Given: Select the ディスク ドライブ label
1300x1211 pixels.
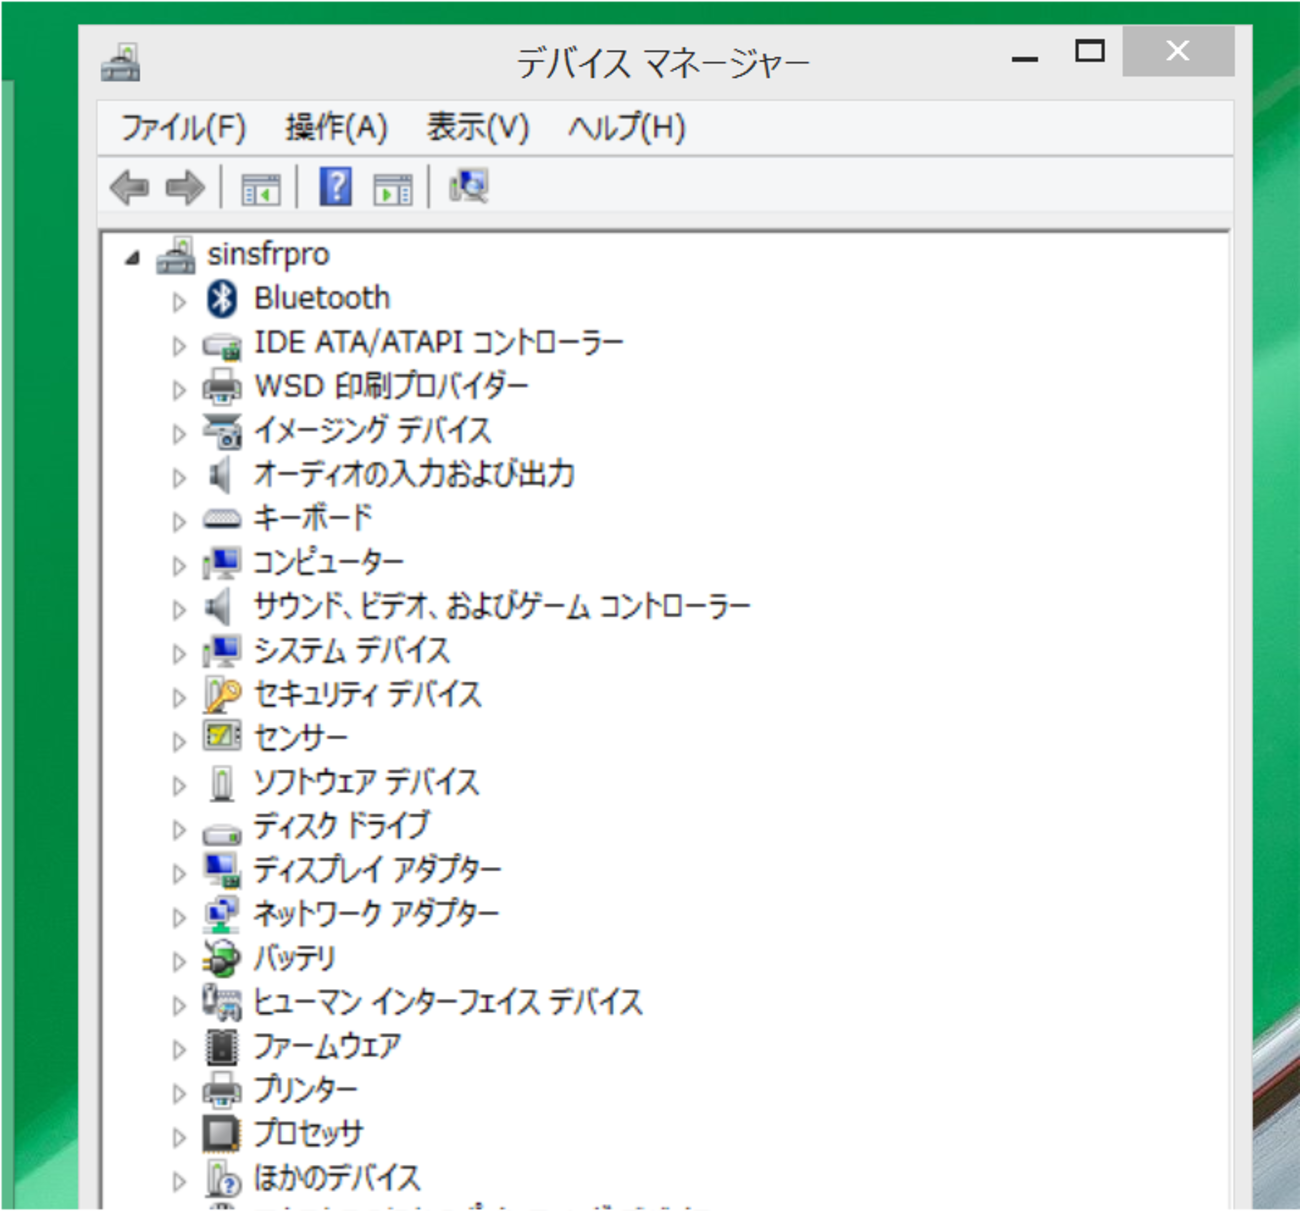Looking at the screenshot, I should pos(341,826).
